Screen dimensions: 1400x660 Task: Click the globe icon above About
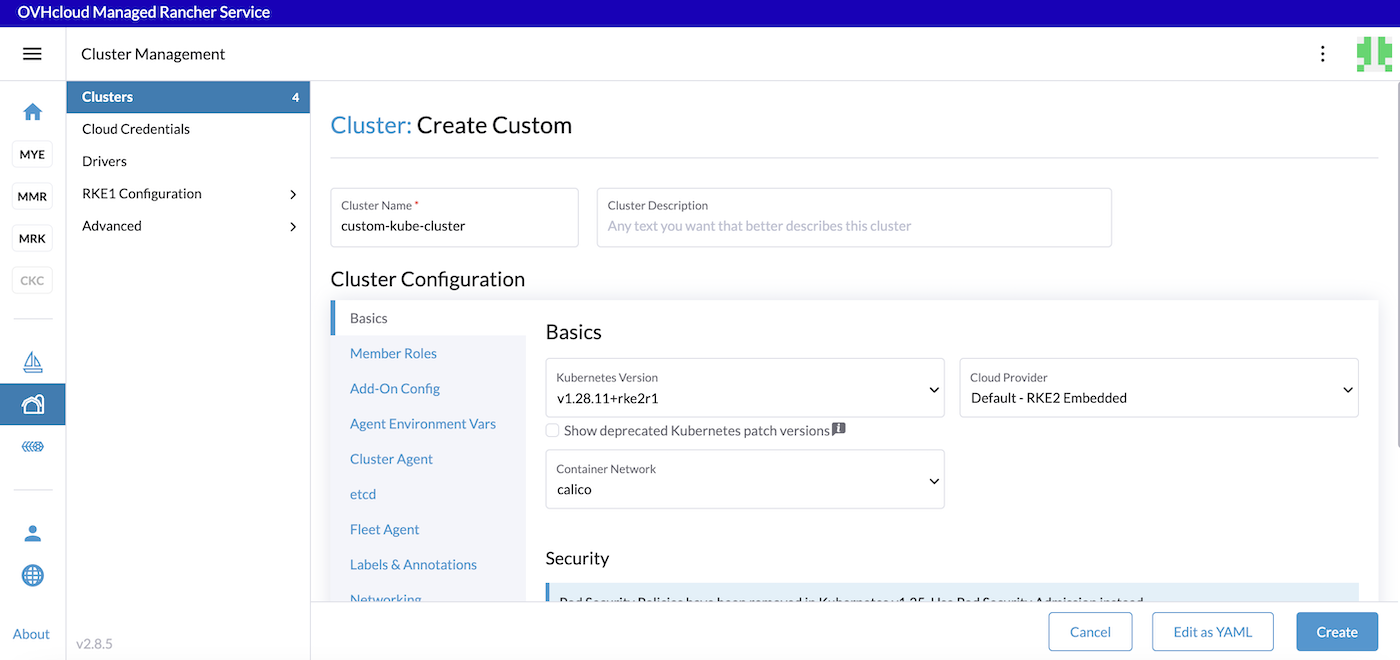click(32, 575)
